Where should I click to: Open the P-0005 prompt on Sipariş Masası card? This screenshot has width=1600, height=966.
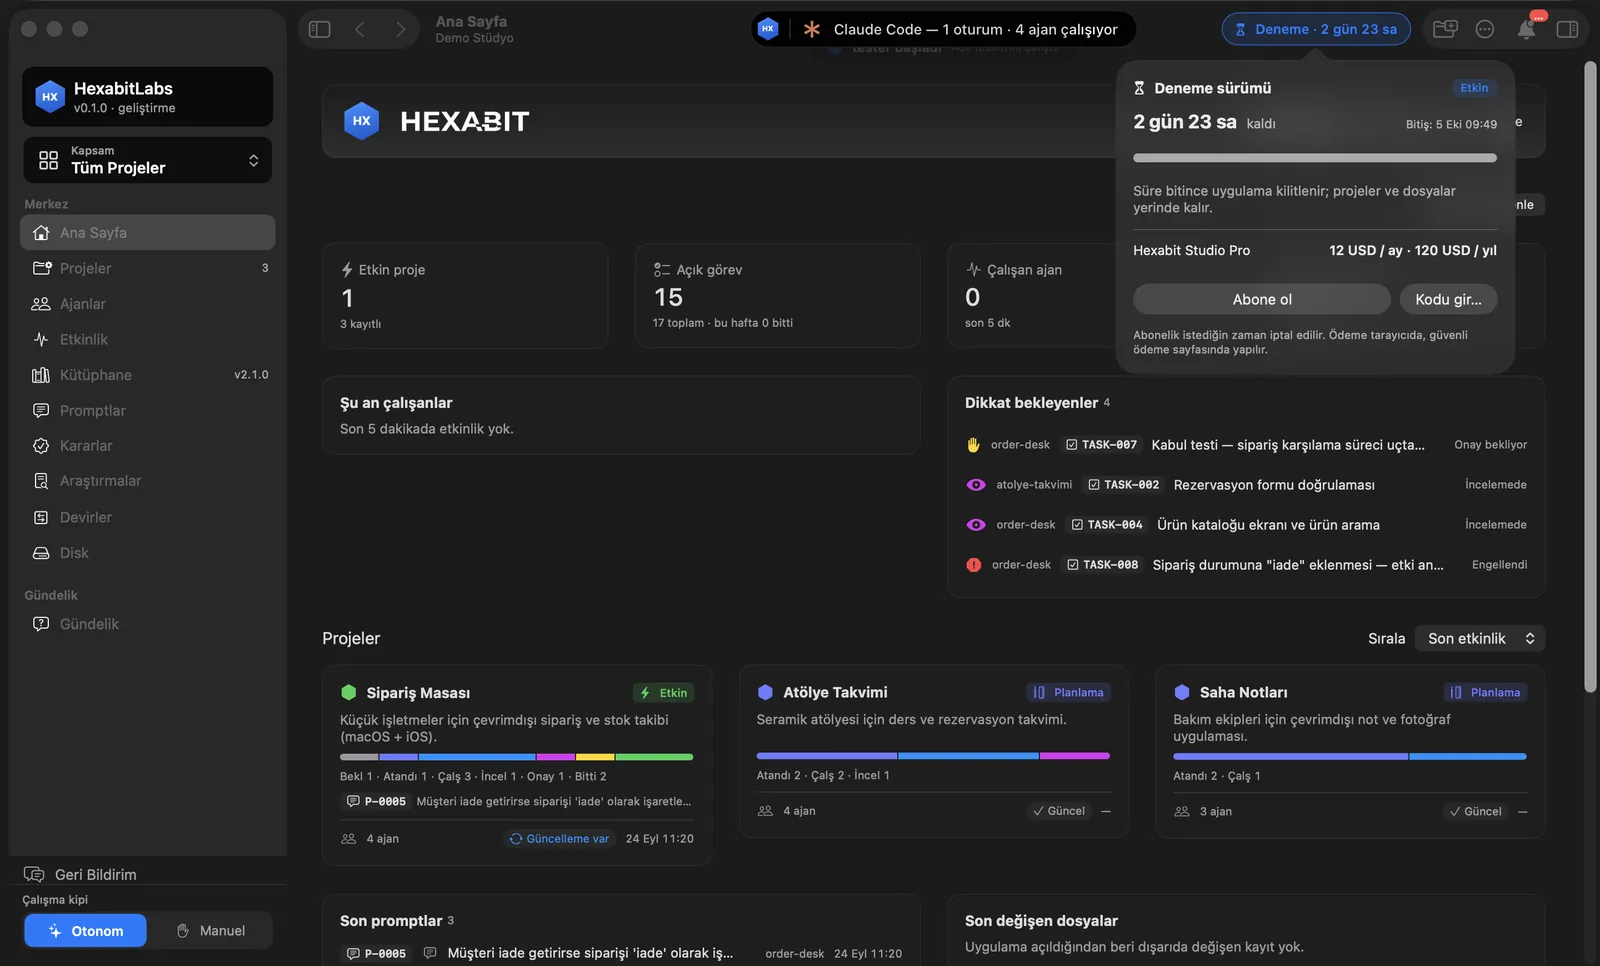click(x=518, y=801)
